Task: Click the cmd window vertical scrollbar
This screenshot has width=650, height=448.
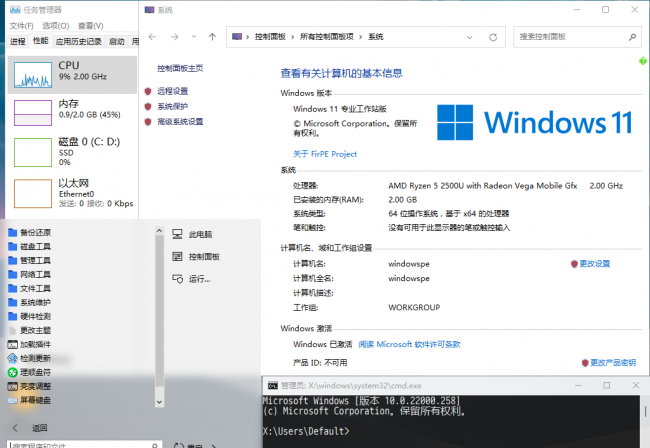Action: 645,412
